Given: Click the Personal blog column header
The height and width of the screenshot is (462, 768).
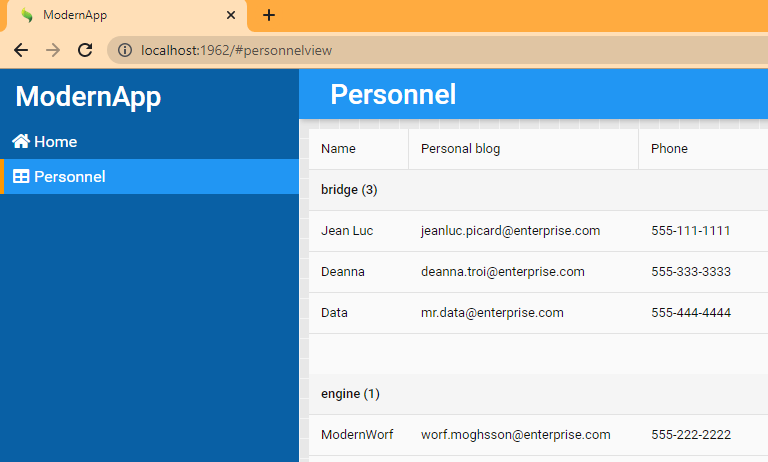Looking at the screenshot, I should 461,149.
